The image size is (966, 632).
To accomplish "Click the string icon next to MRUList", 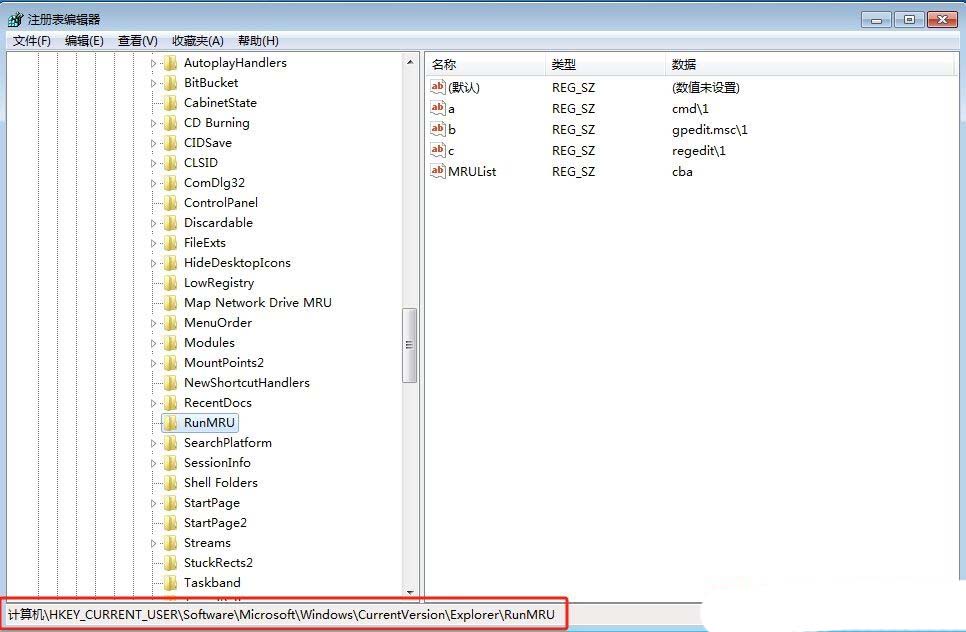I will coord(437,171).
